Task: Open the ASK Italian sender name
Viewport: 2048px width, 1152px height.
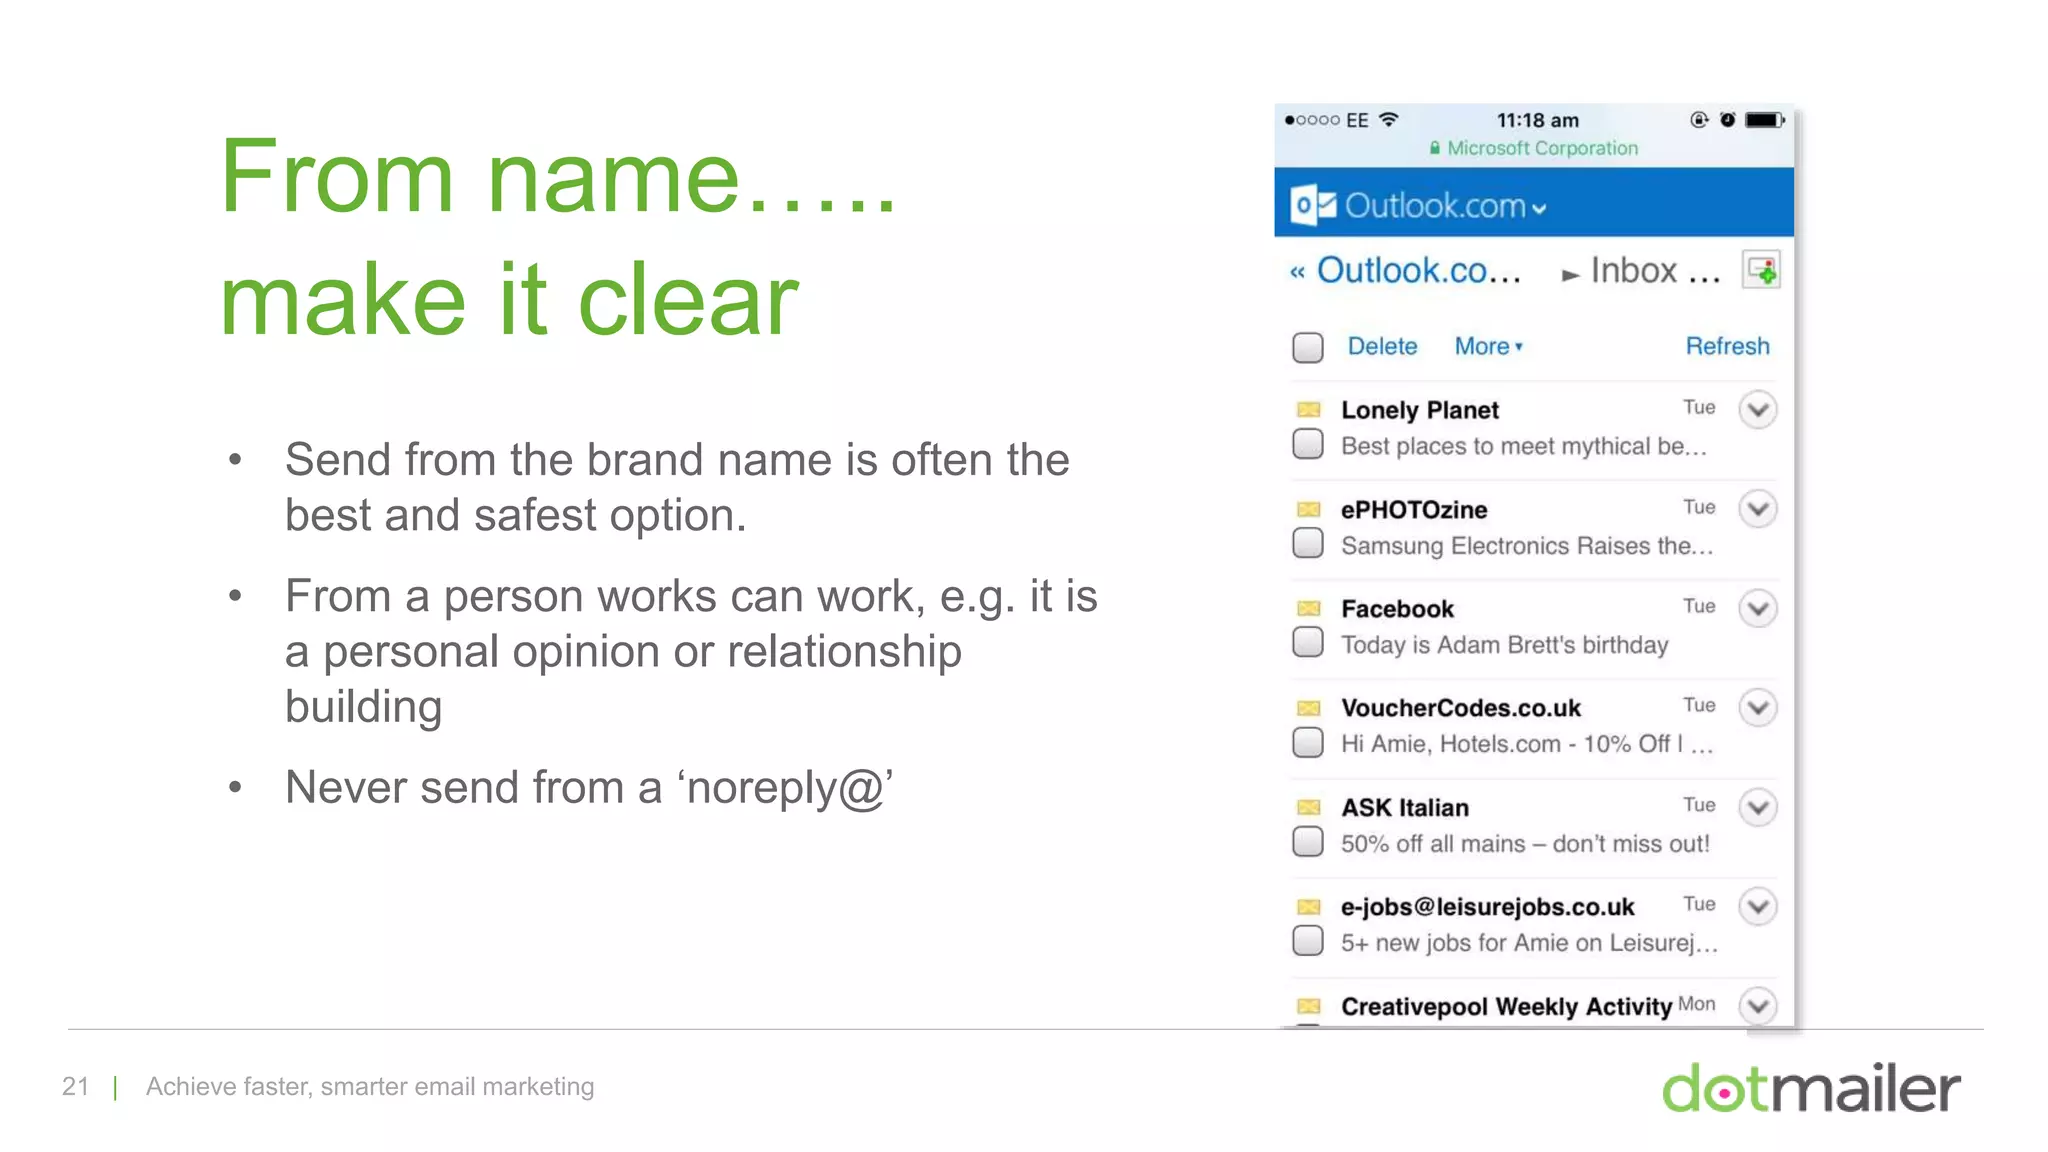Action: click(1405, 807)
